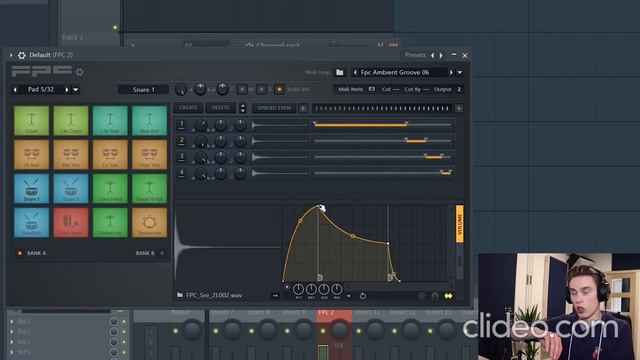Toggle green LED on FPC 2 mixer insert
Screen dimensions: 640x360
[323, 331]
